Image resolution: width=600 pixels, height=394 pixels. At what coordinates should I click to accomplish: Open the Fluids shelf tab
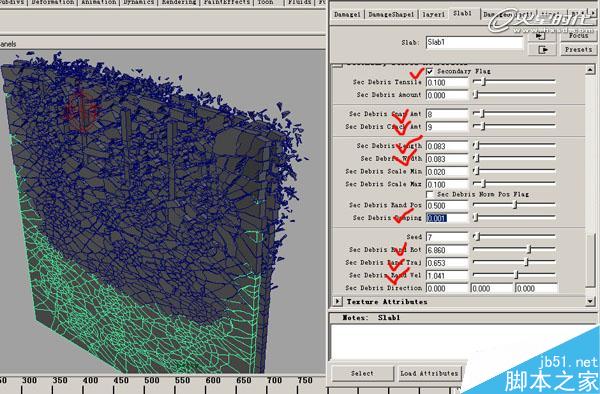[299, 3]
